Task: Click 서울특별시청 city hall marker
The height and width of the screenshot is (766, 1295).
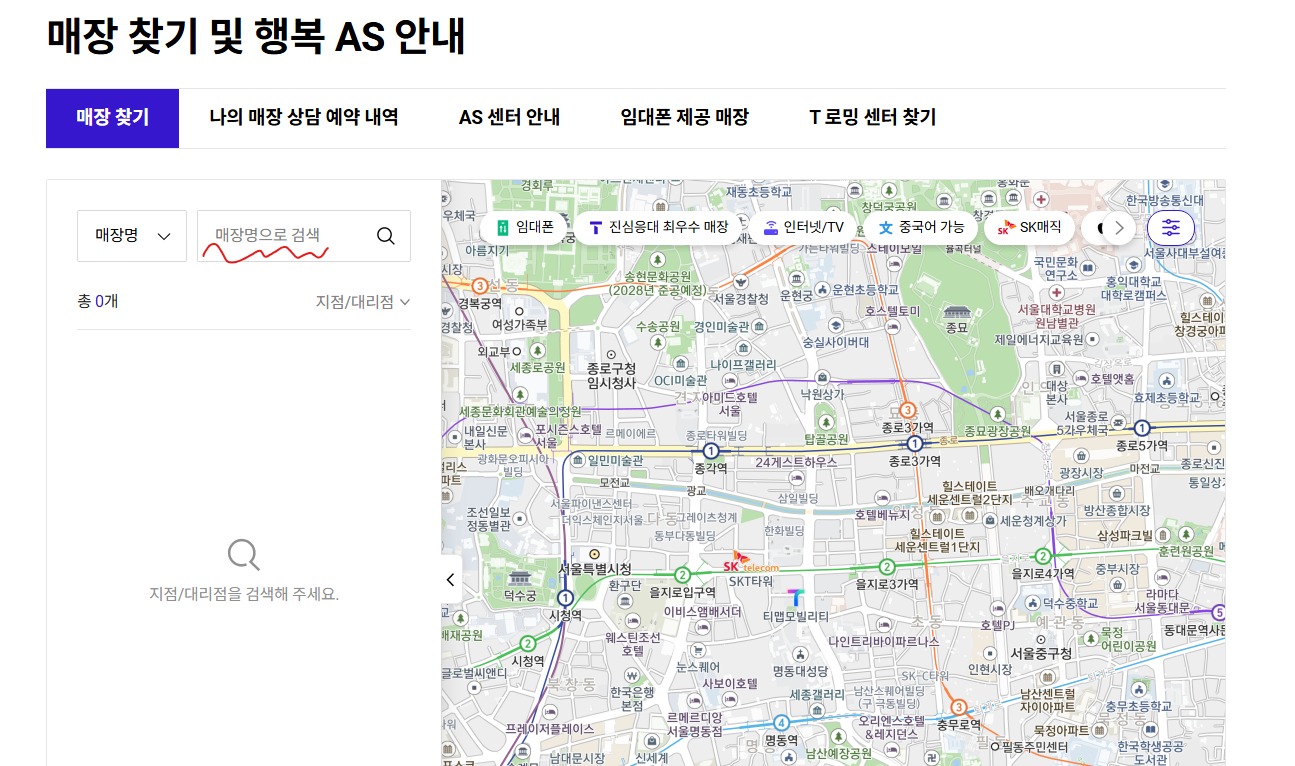Action: pyautogui.click(x=594, y=553)
